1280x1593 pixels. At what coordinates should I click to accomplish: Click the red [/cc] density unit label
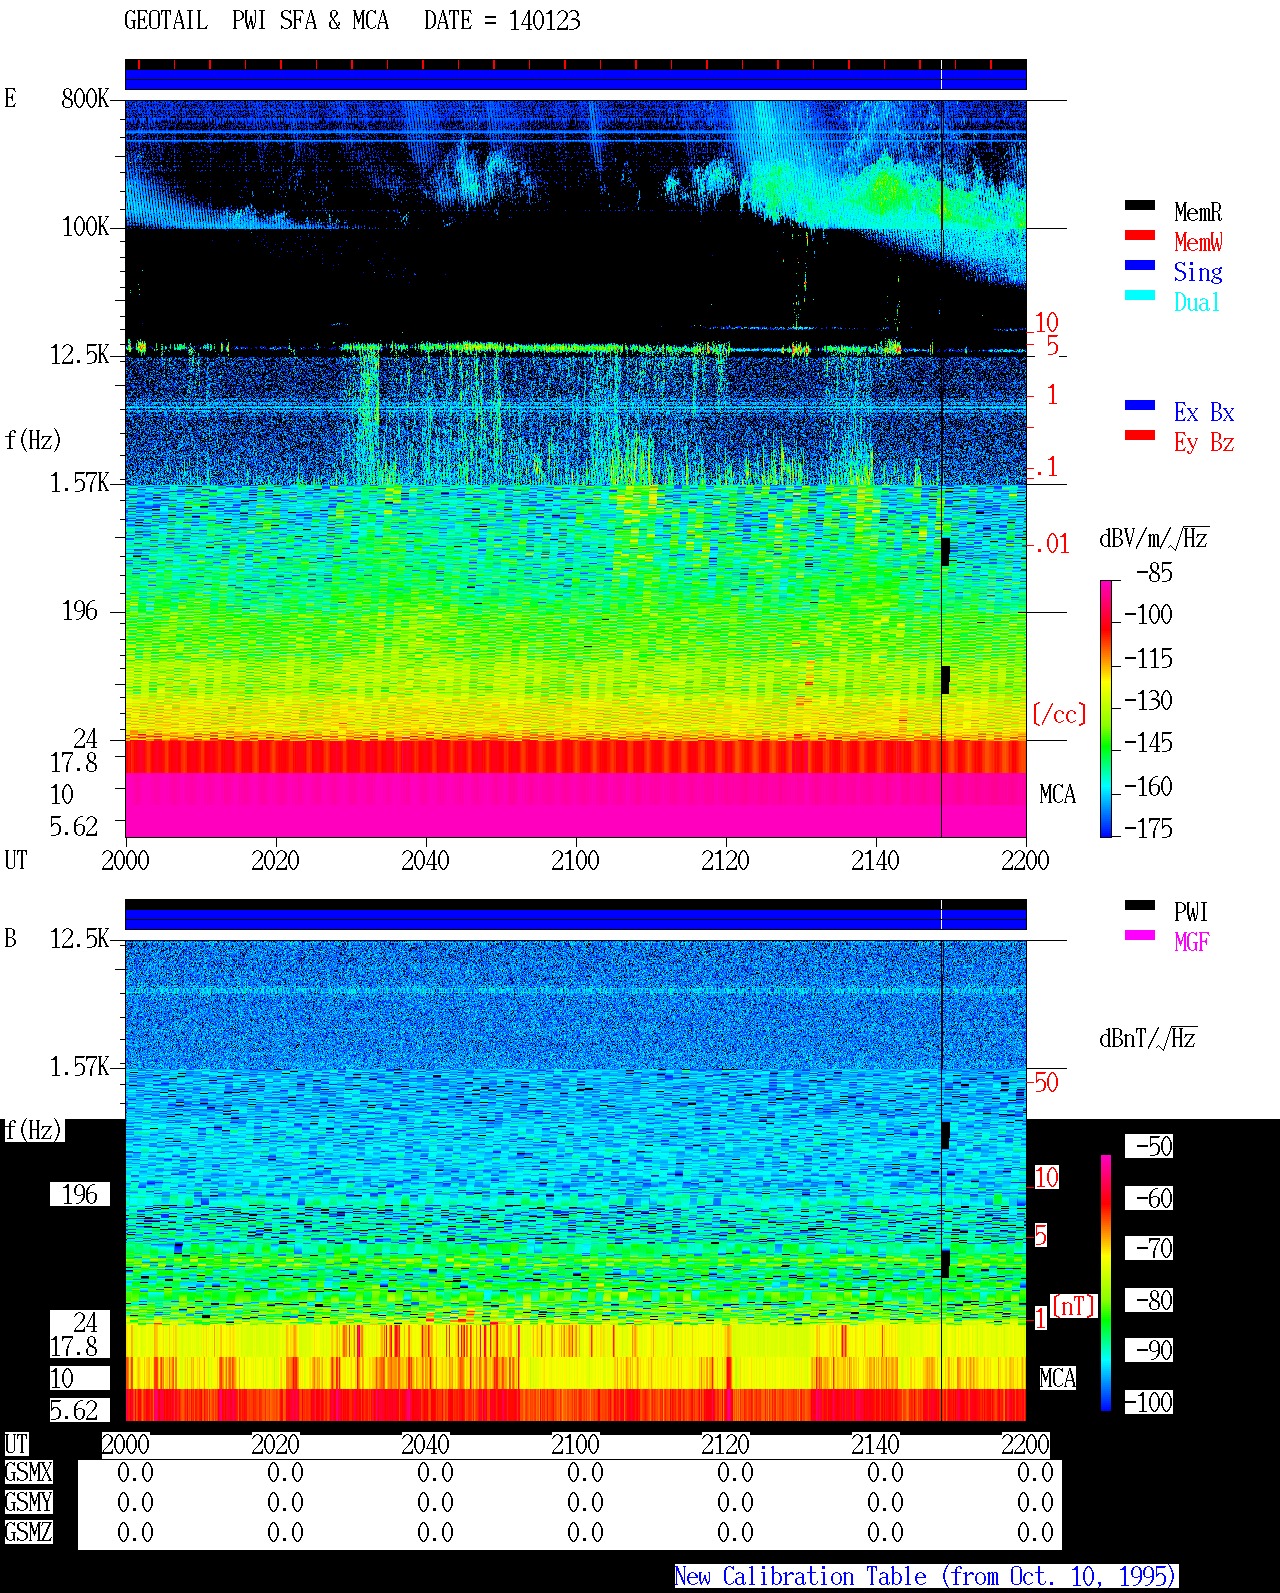[x=1059, y=714]
